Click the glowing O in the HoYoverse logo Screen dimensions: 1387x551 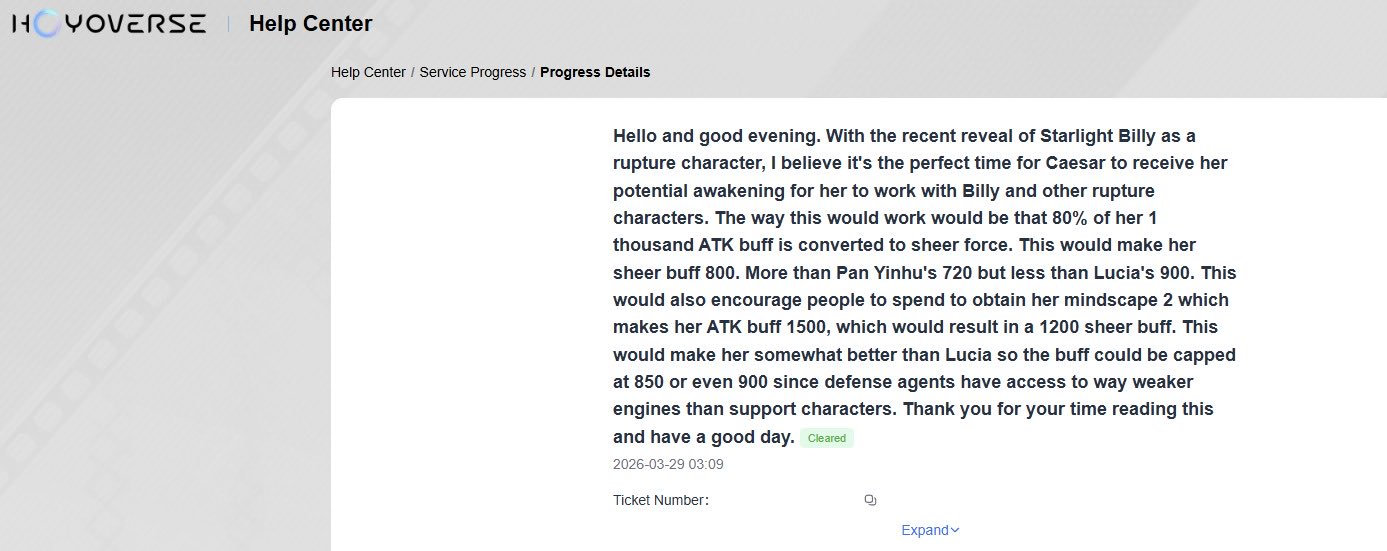pyautogui.click(x=47, y=24)
